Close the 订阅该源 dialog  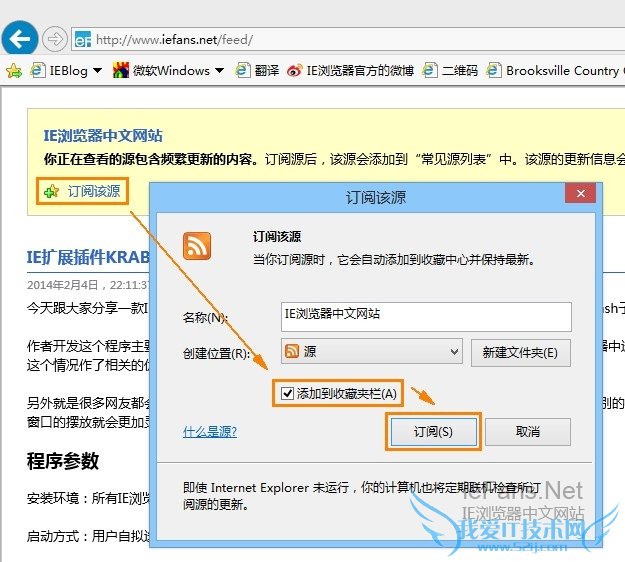click(581, 193)
